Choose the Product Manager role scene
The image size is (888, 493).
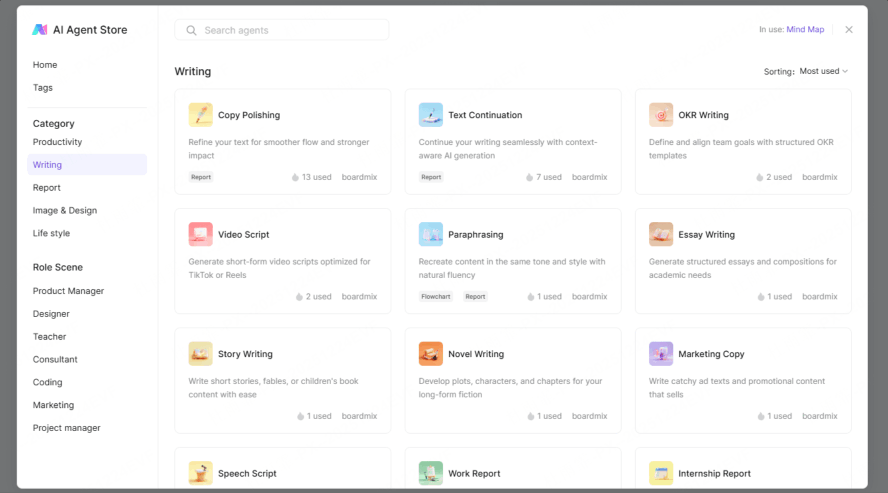point(68,291)
